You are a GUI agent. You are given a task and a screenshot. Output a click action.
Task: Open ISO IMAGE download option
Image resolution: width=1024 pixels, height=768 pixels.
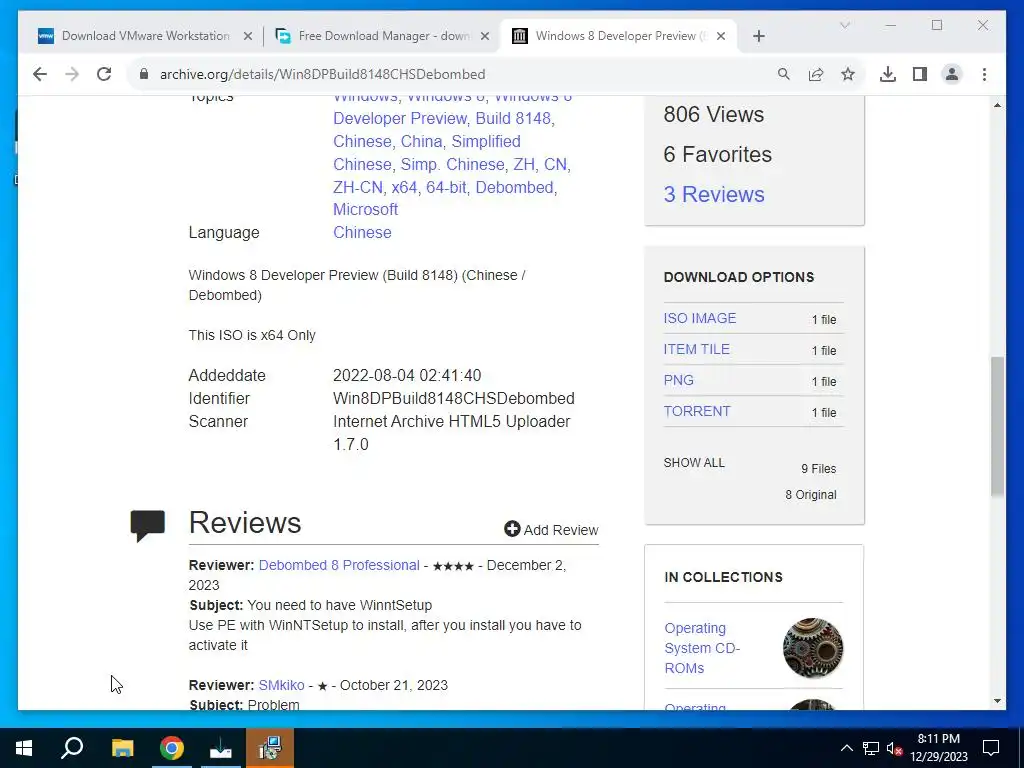699,318
